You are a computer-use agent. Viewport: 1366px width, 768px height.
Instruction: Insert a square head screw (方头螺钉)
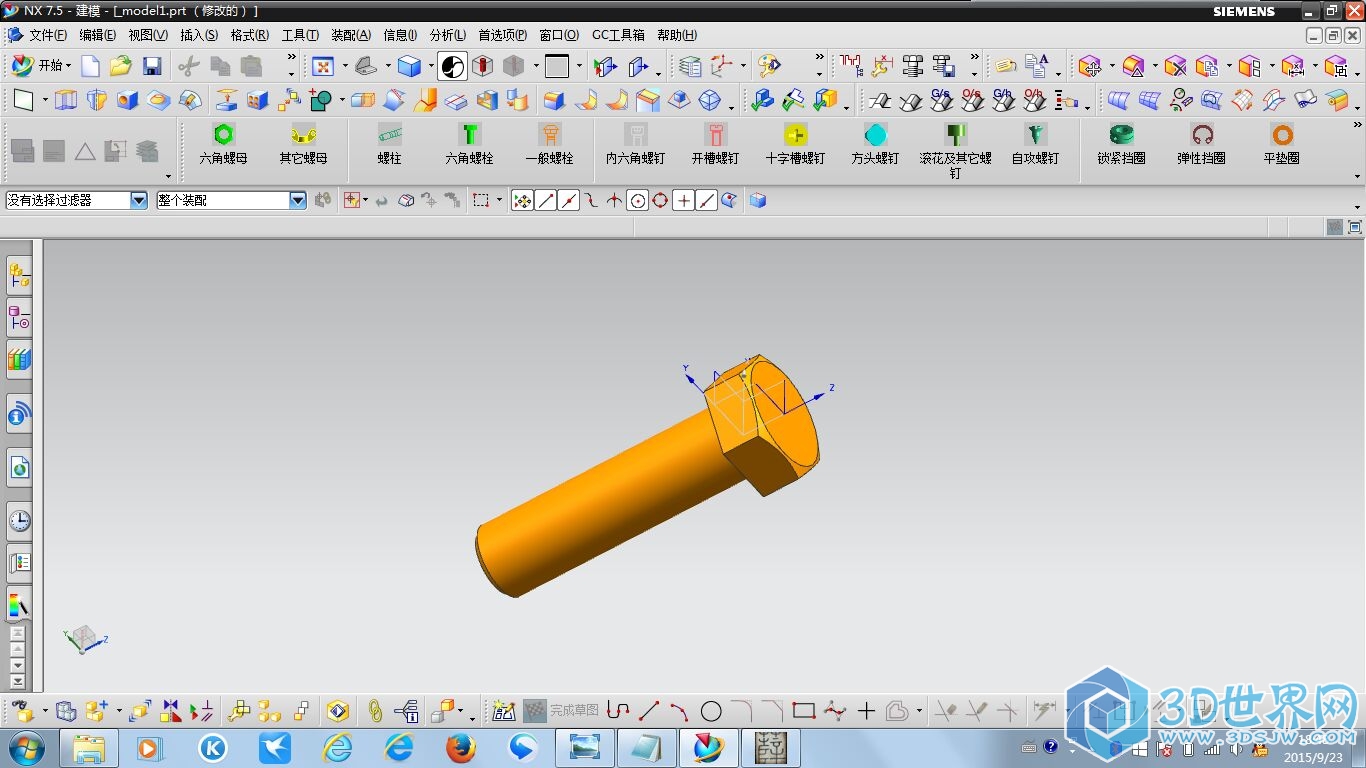pyautogui.click(x=875, y=145)
